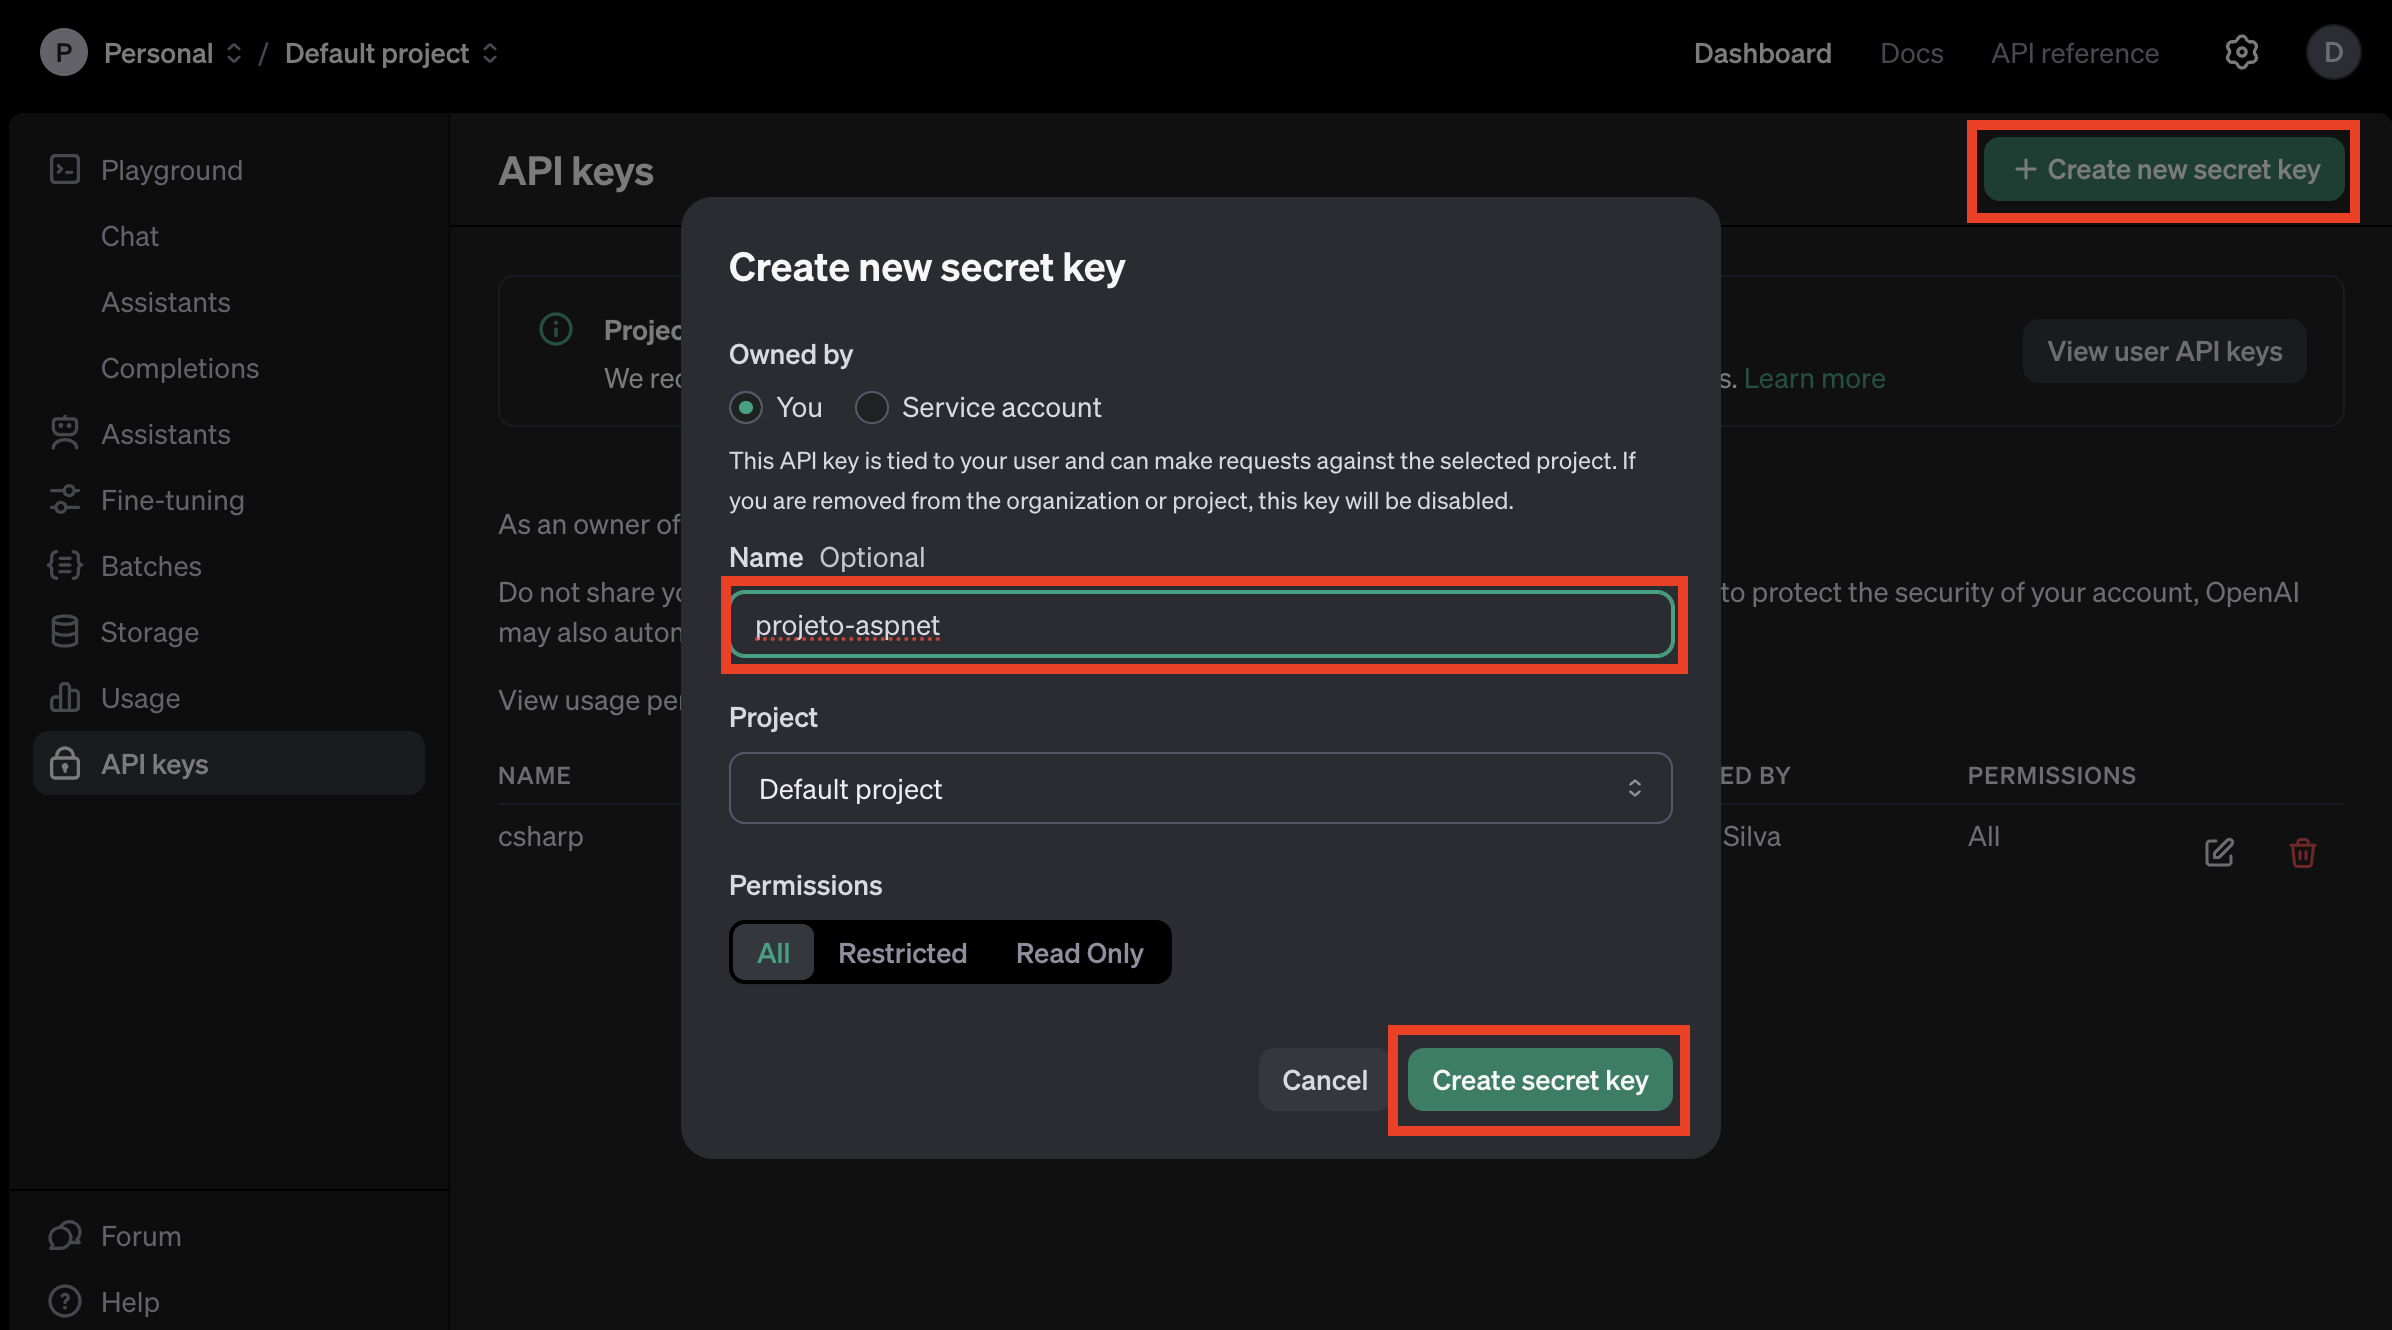Click the Create secret key button
This screenshot has height=1330, width=2392.
coord(1539,1080)
